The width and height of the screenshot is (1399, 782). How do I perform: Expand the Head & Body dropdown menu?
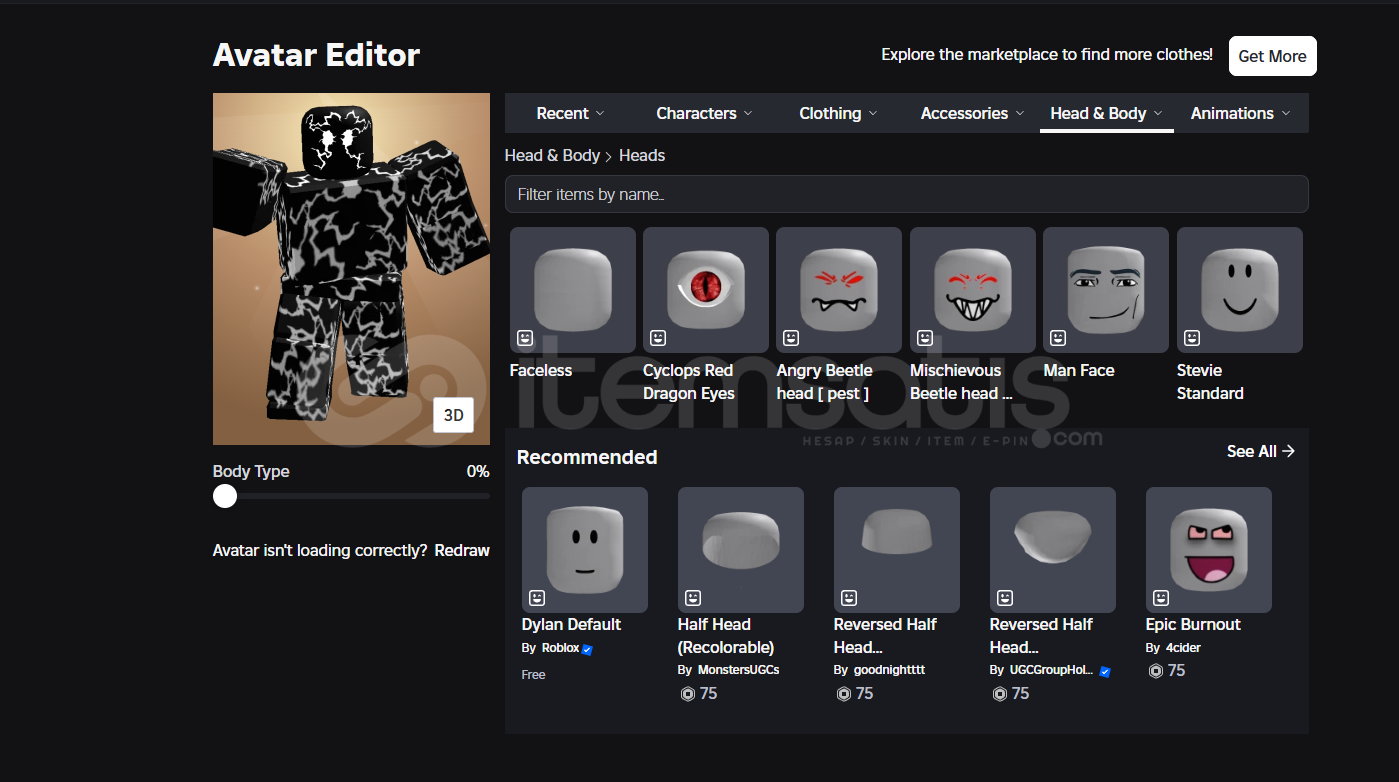[1106, 113]
